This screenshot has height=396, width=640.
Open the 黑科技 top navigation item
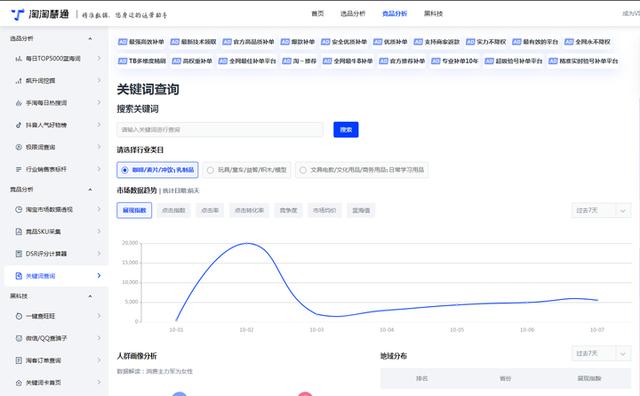[x=433, y=13]
